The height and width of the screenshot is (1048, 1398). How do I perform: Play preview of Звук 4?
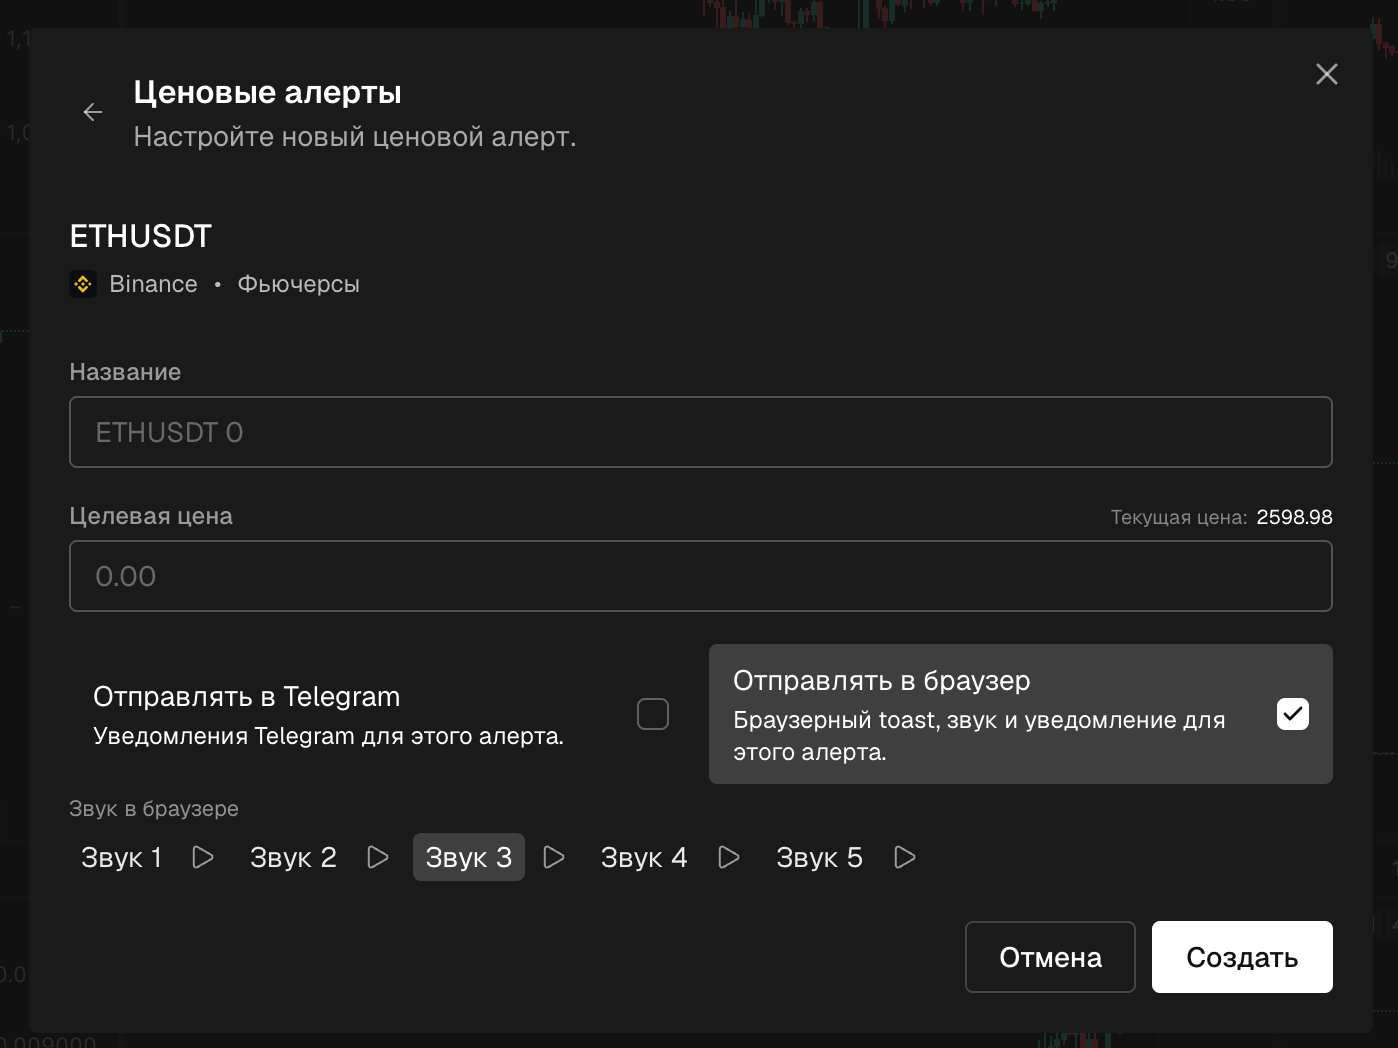(x=729, y=857)
